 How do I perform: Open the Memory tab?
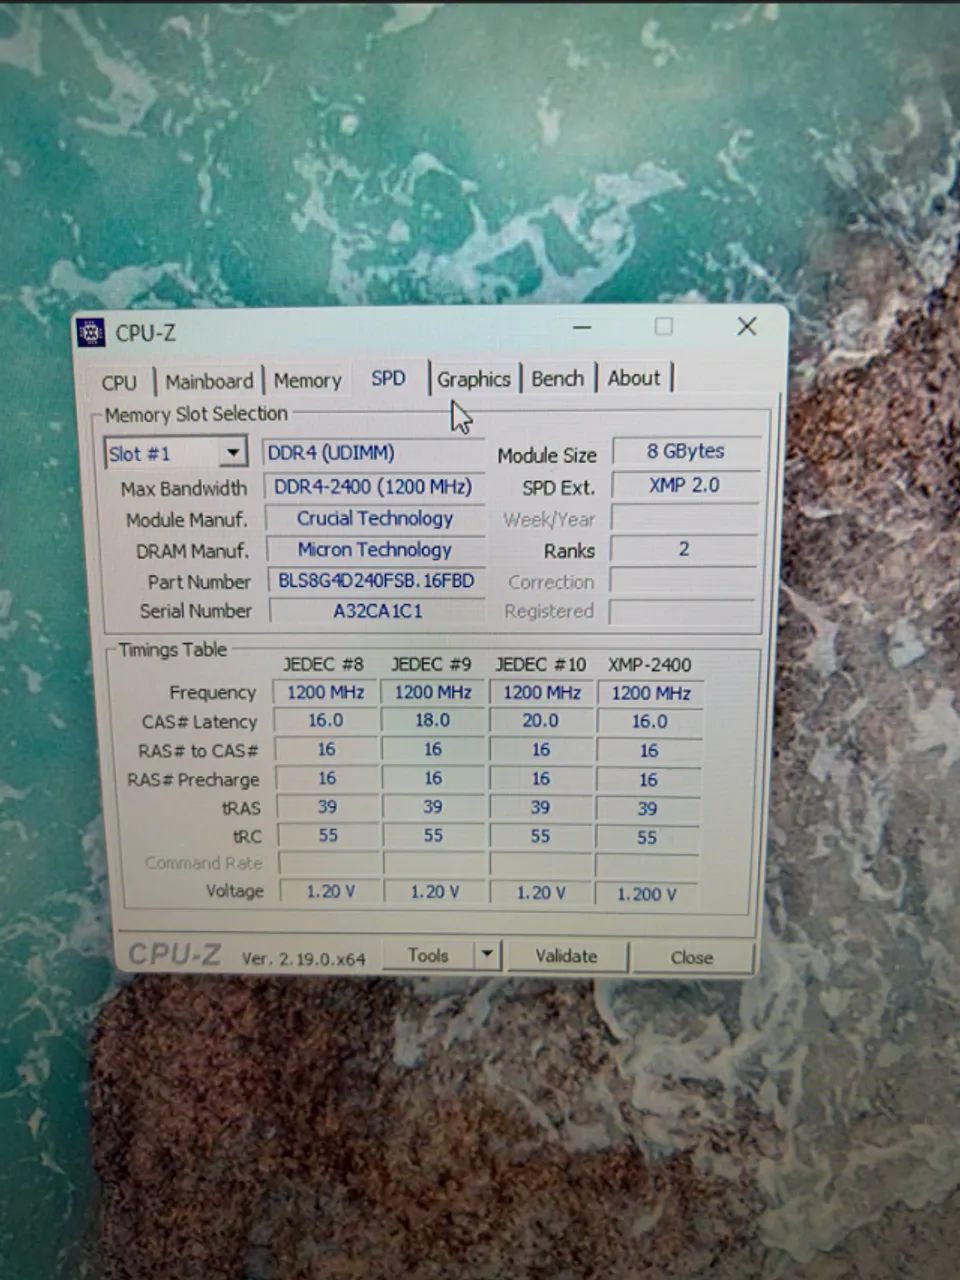[307, 380]
